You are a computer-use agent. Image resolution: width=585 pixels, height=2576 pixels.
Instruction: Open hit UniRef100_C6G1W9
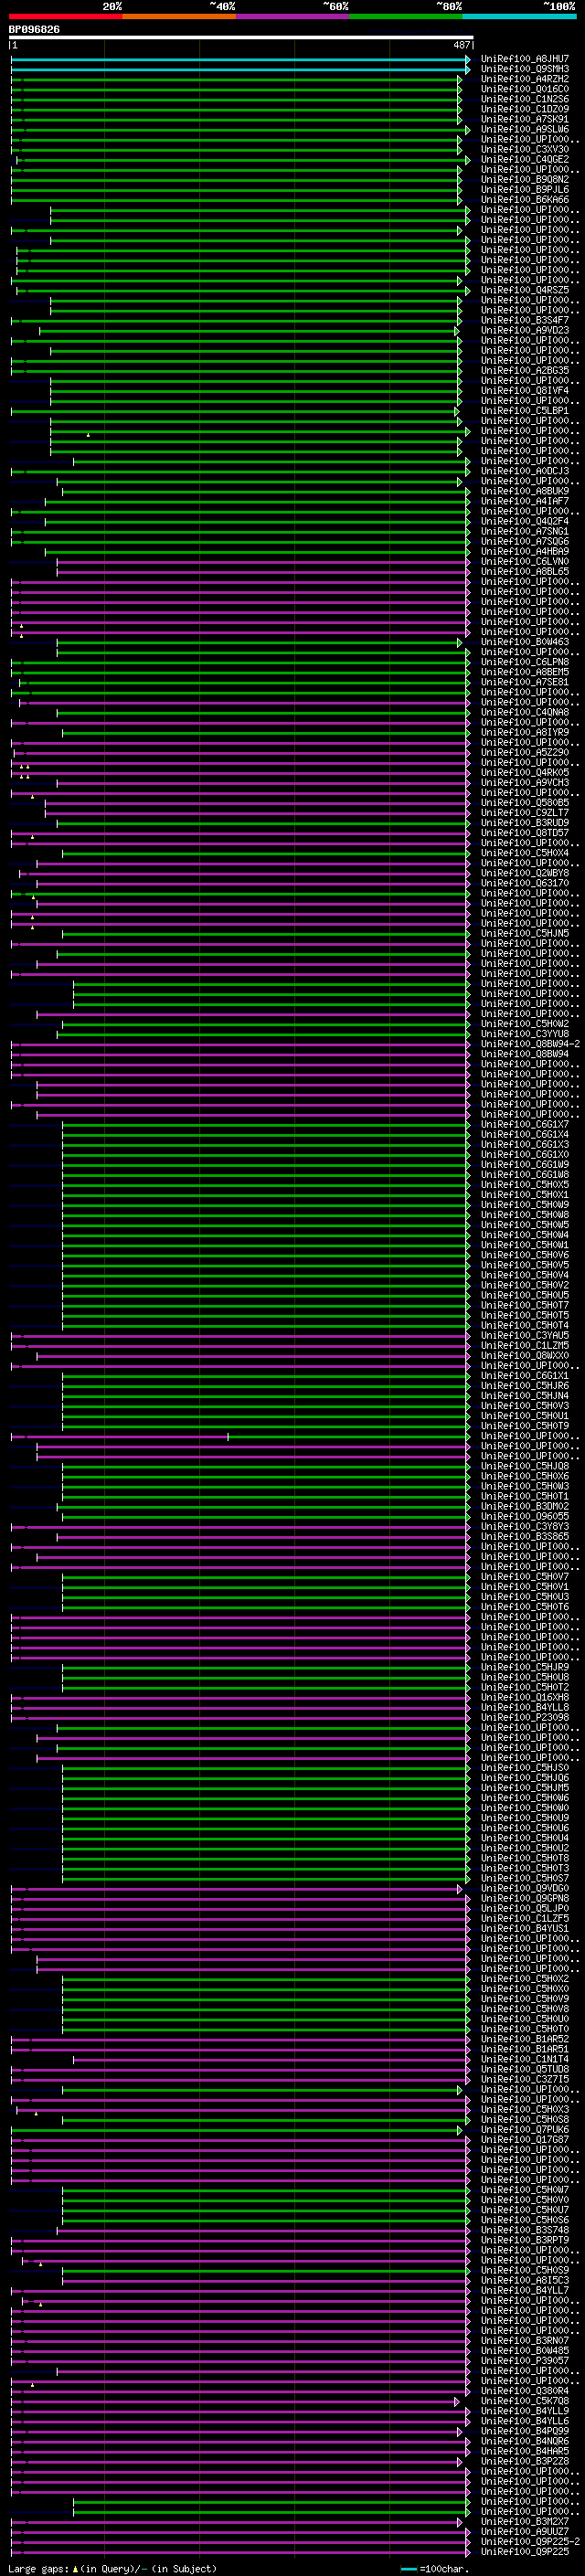point(525,1165)
